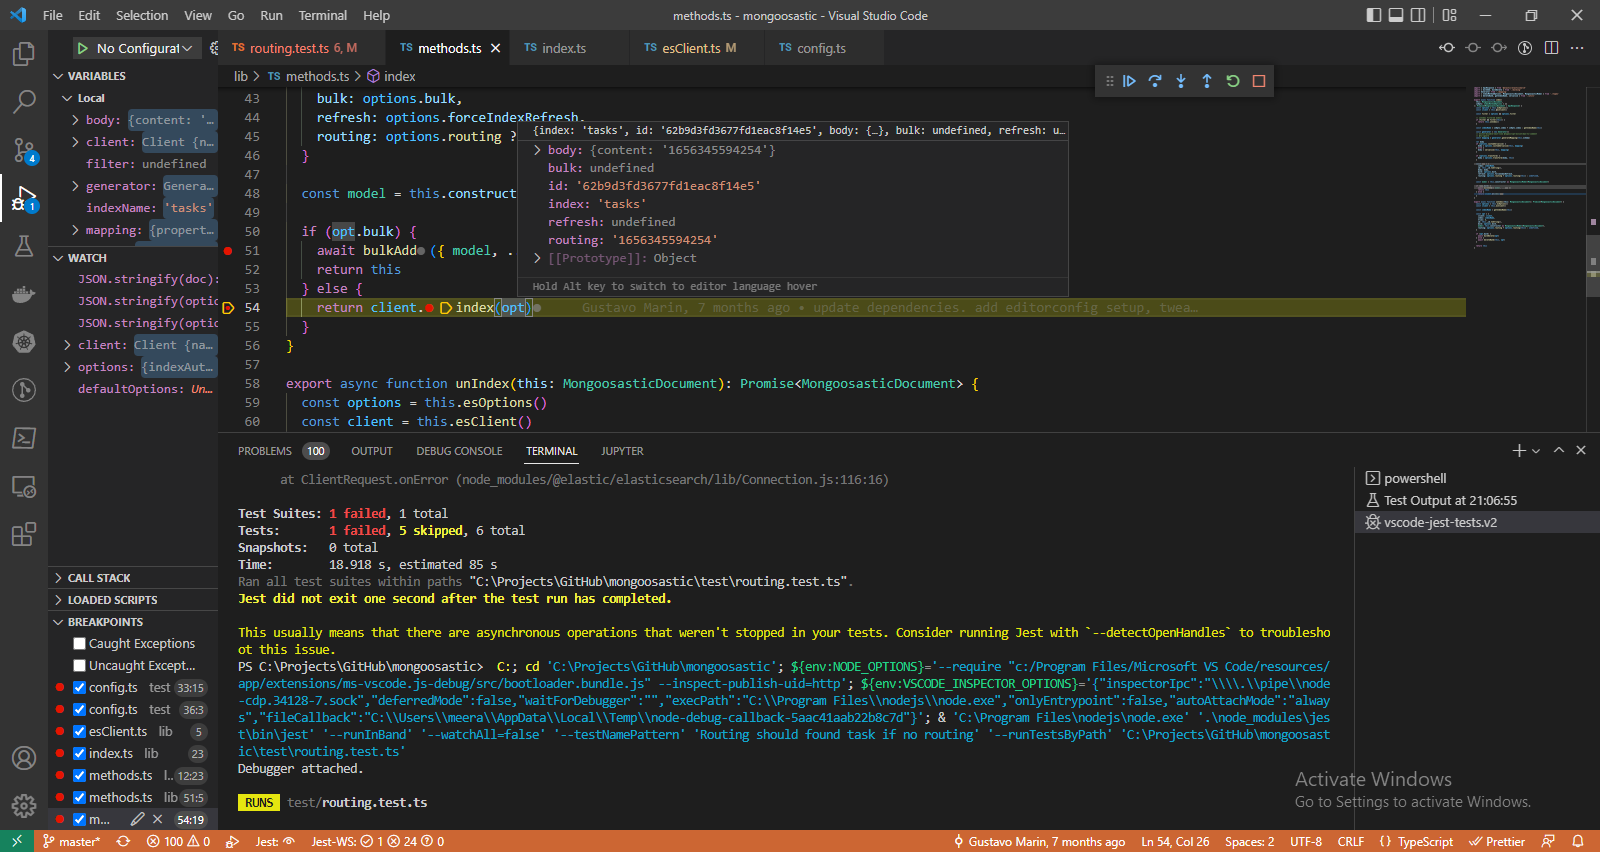Open the Search view in activity bar
The image size is (1600, 852).
coord(24,101)
